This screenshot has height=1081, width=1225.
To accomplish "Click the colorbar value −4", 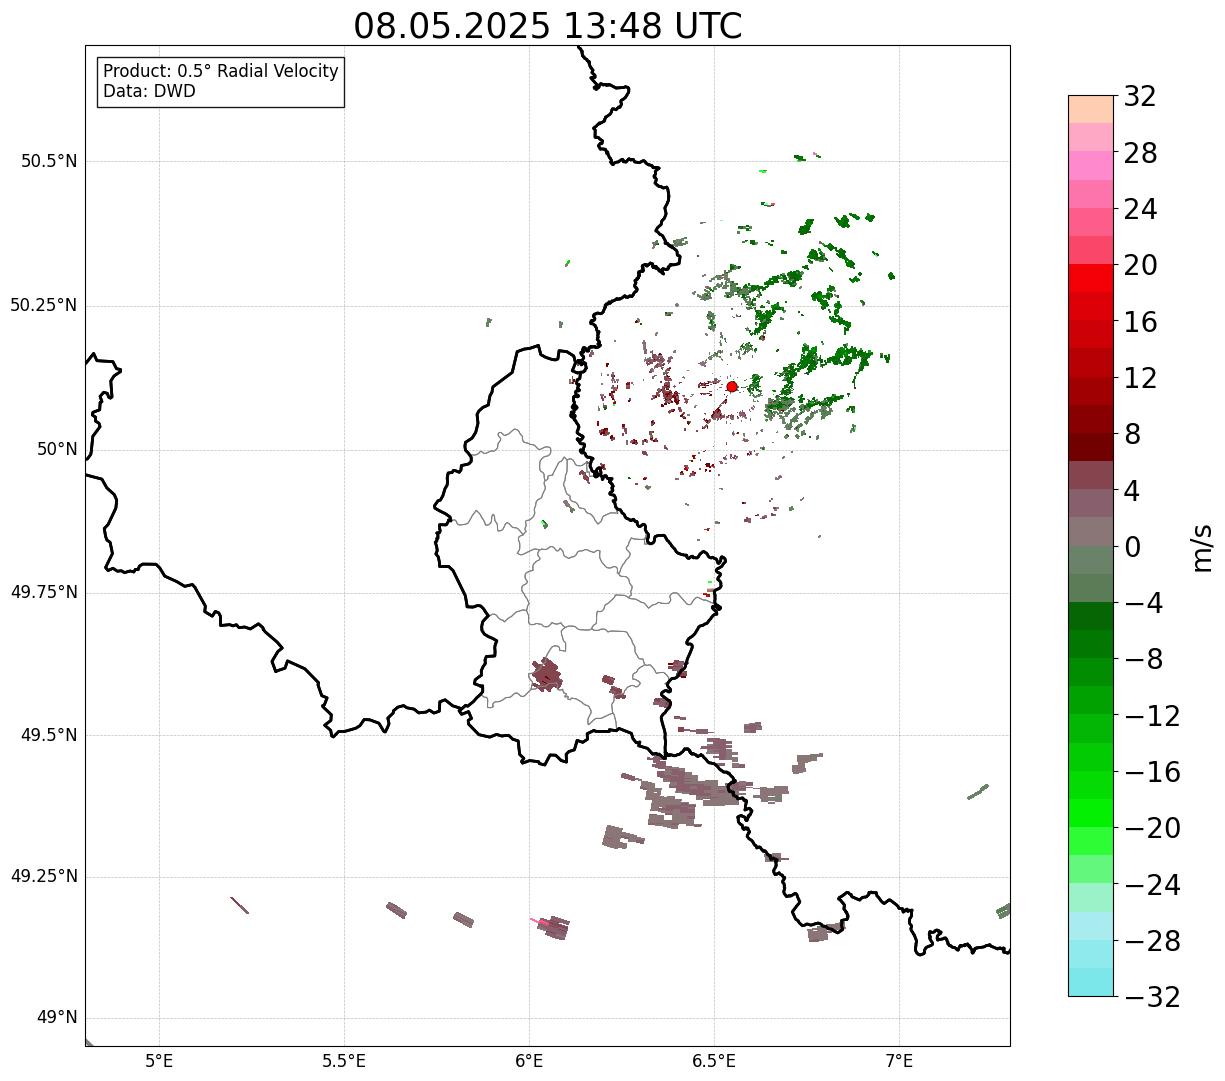I will click(1144, 603).
